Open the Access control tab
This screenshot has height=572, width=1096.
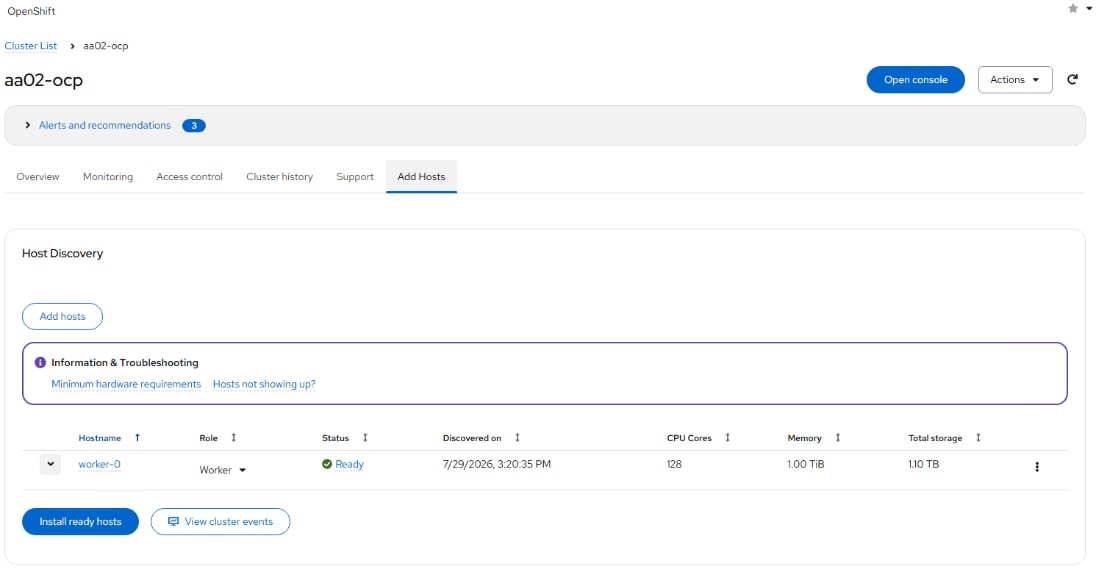pyautogui.click(x=189, y=177)
